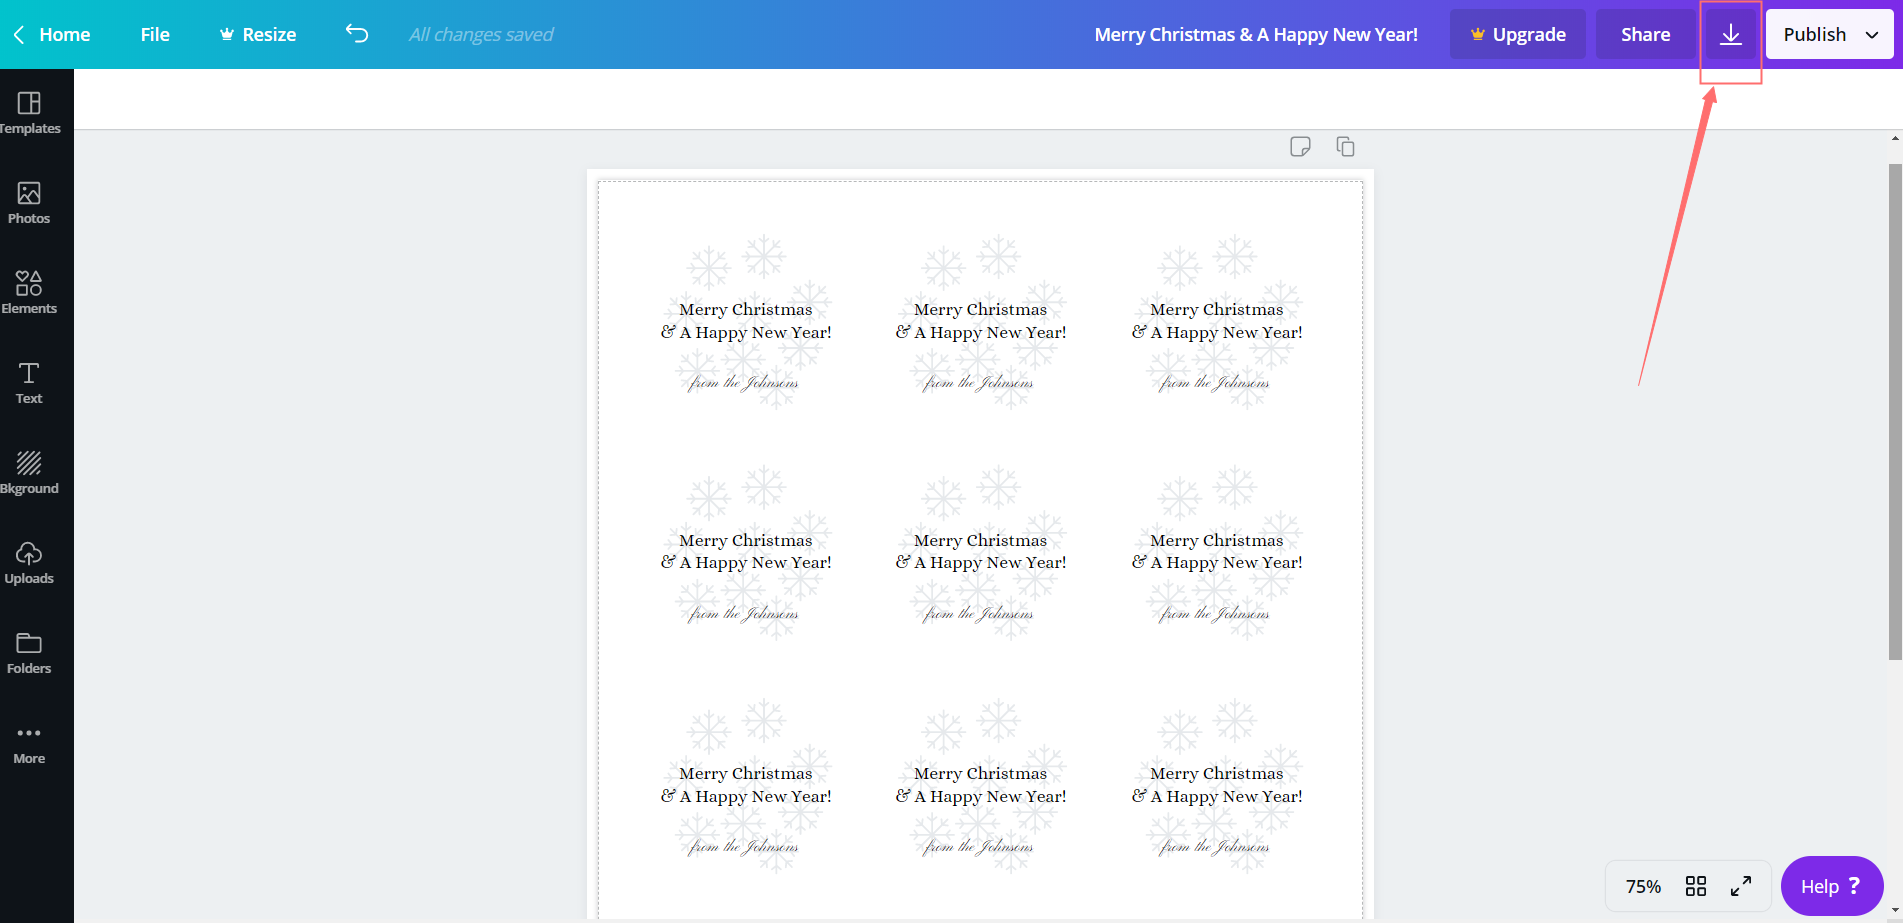Image resolution: width=1903 pixels, height=923 pixels.
Task: Open the Background panel
Action: [30, 470]
